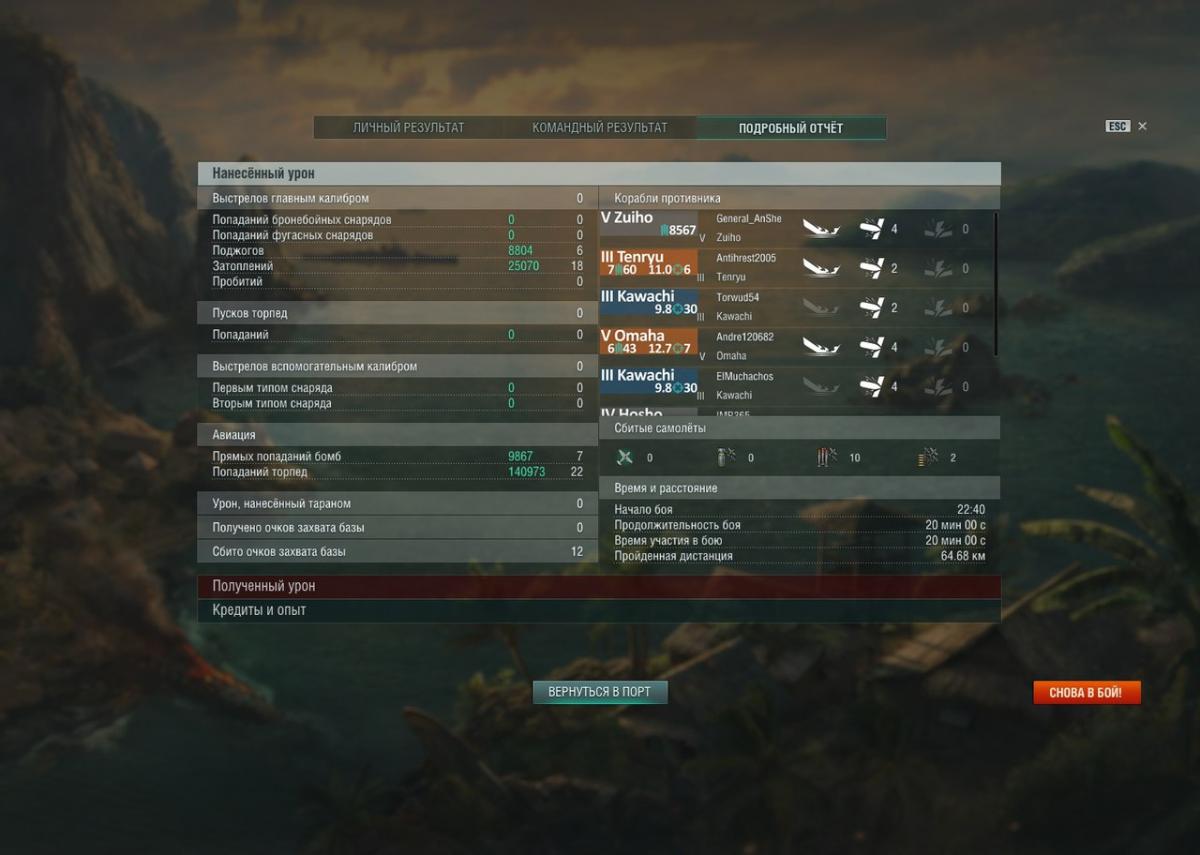Click the enemy ships list scrollbar
Screen dimensions: 1200x855
pos(996,282)
